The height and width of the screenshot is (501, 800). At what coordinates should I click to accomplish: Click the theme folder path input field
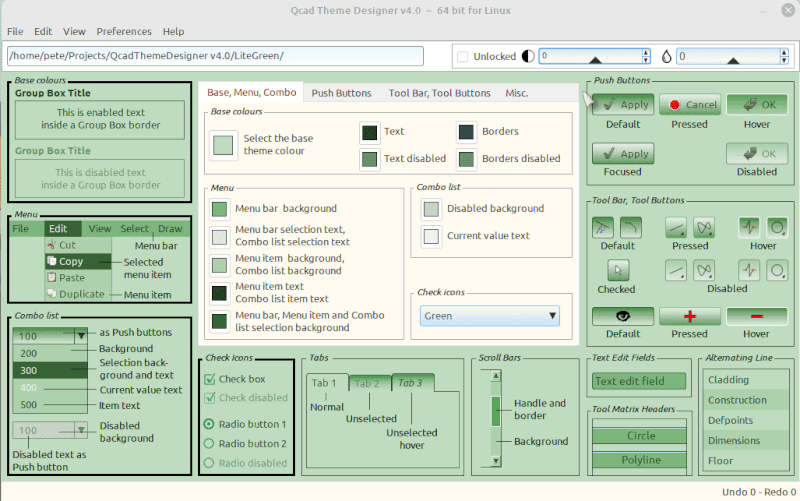pyautogui.click(x=215, y=56)
